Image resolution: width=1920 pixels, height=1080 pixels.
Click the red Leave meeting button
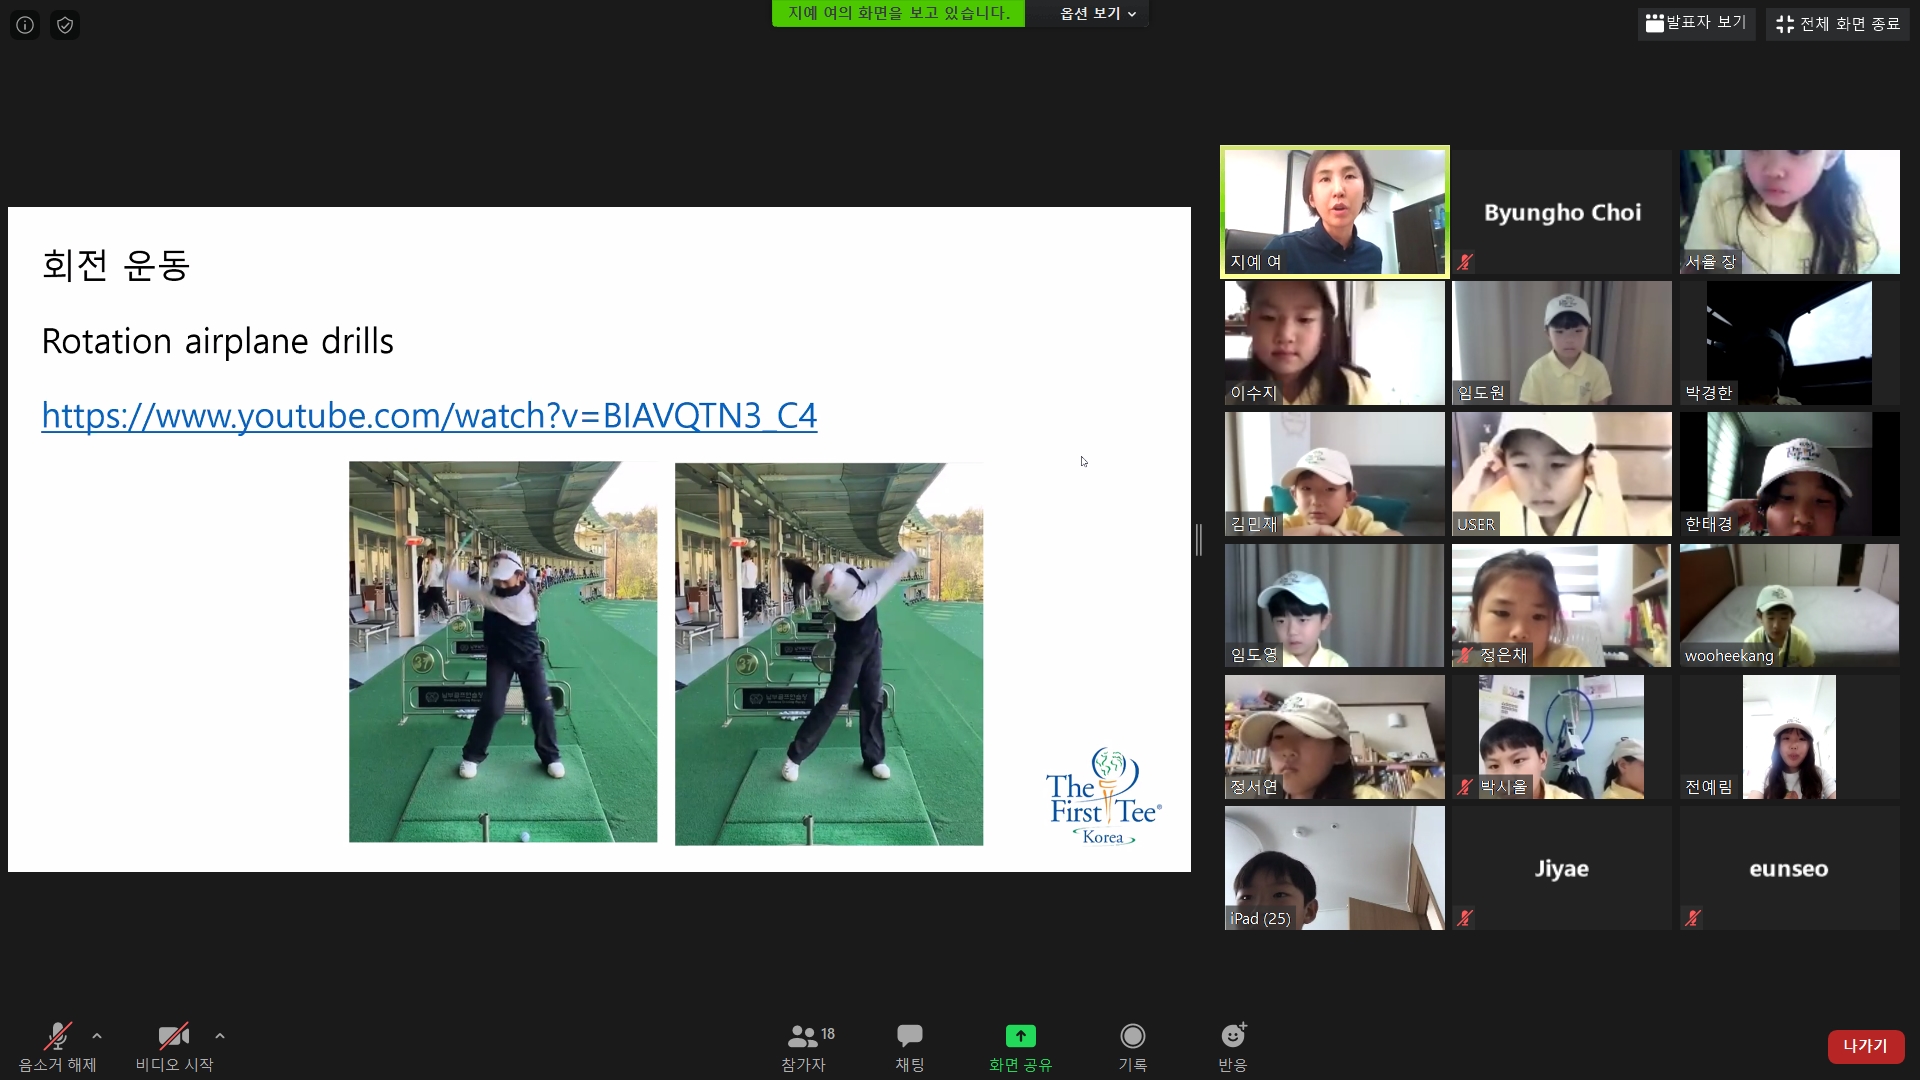[1865, 1046]
